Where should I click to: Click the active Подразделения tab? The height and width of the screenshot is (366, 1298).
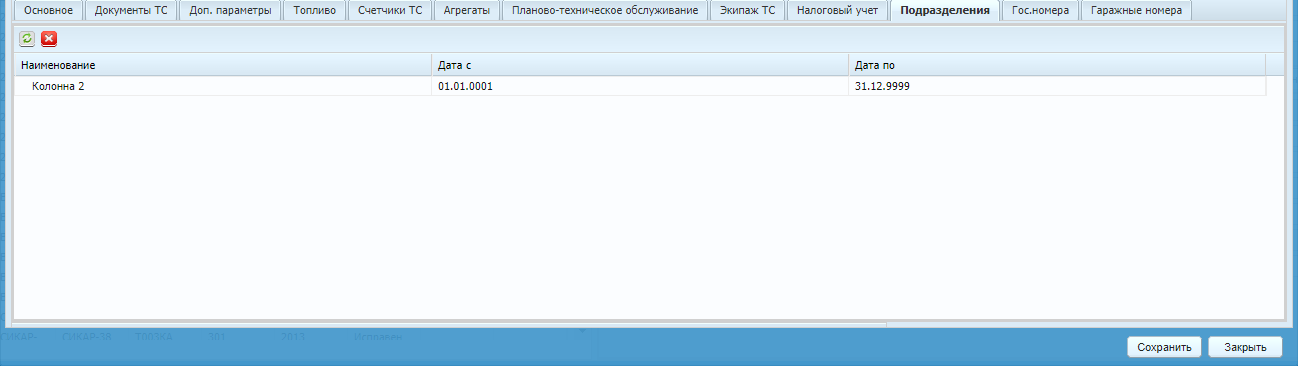[945, 11]
